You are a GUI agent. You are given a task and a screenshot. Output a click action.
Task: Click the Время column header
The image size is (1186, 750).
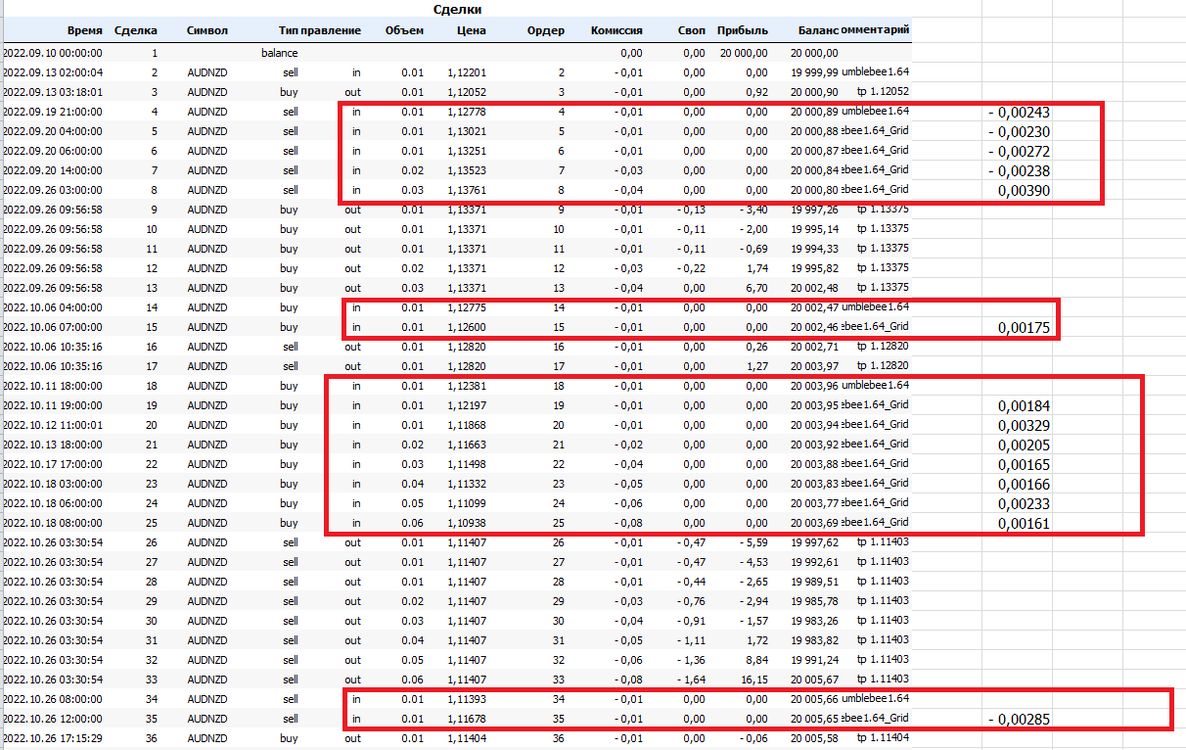[85, 30]
